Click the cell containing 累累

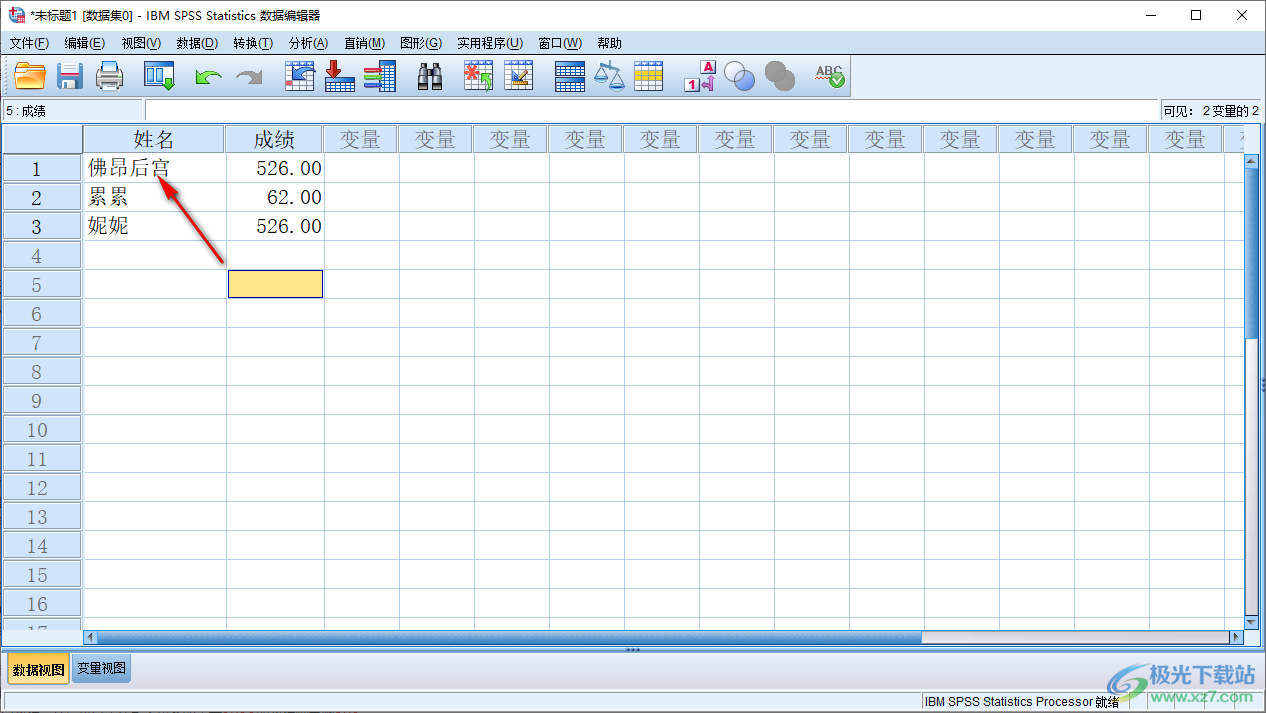point(155,198)
